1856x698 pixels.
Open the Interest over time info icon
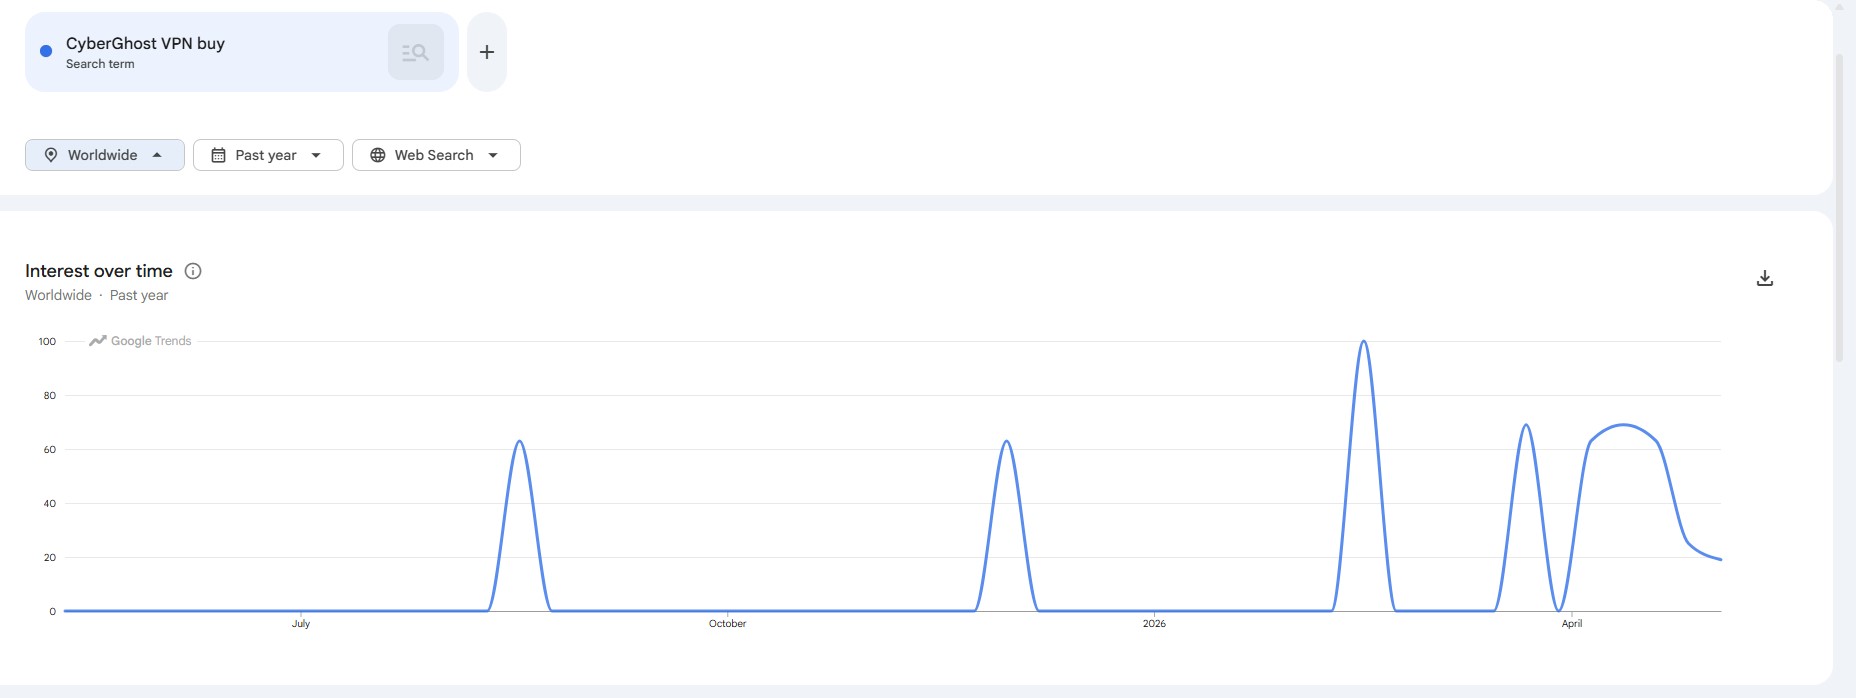tap(193, 271)
